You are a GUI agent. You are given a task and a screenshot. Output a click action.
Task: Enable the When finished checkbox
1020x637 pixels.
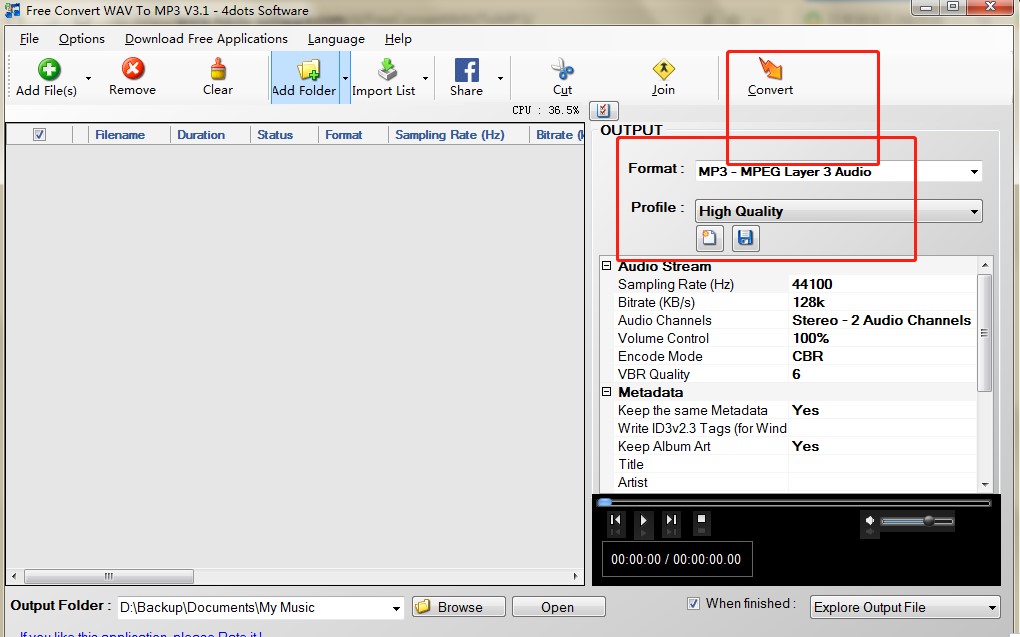tap(693, 603)
